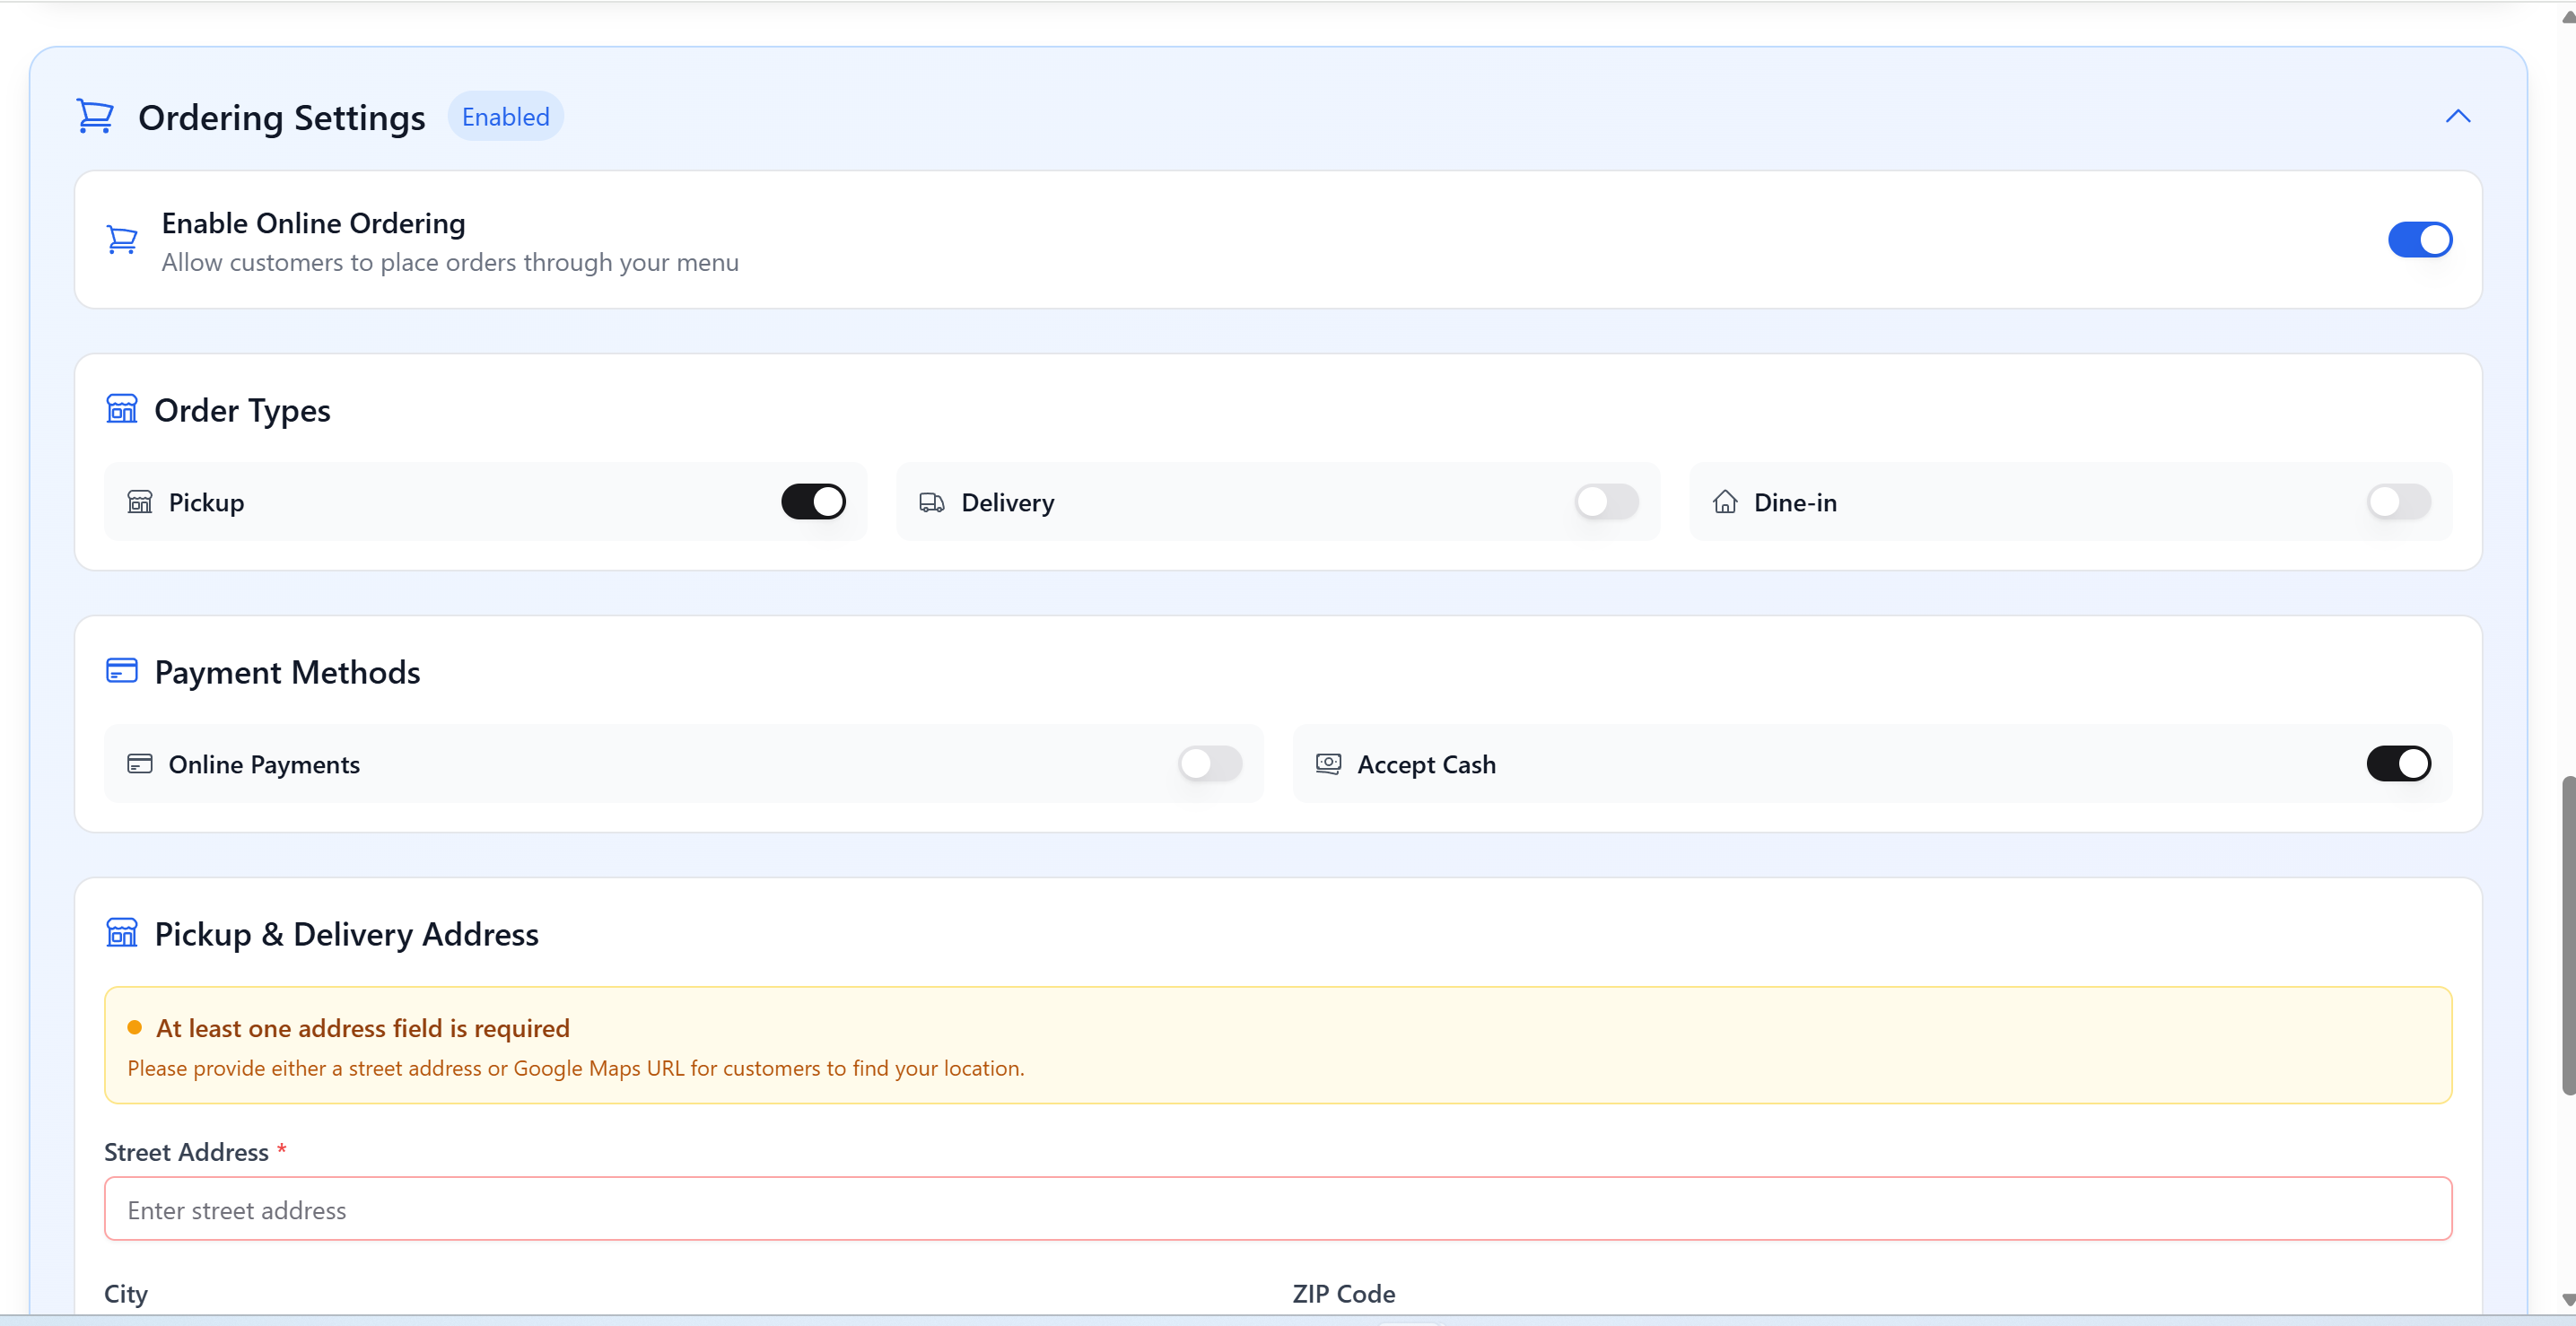
Task: Click the Online Payments credit card icon
Action: click(x=140, y=764)
